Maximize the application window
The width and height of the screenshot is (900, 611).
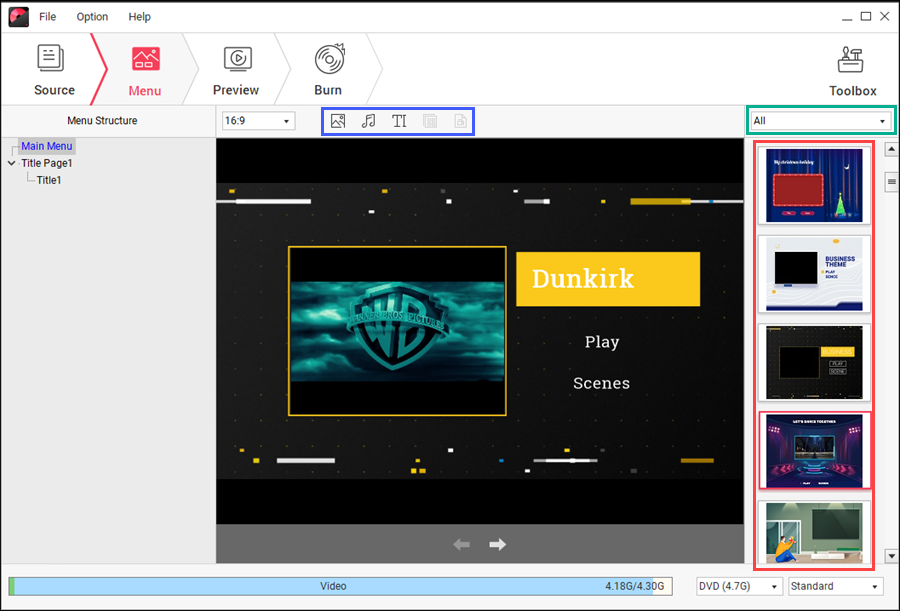(866, 17)
